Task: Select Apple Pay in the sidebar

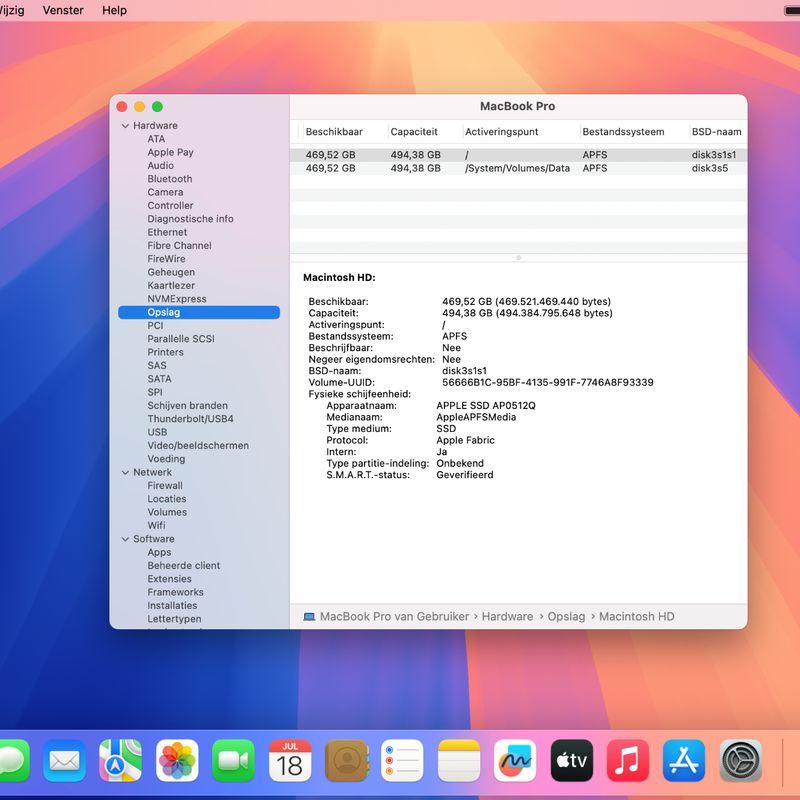Action: 170,152
